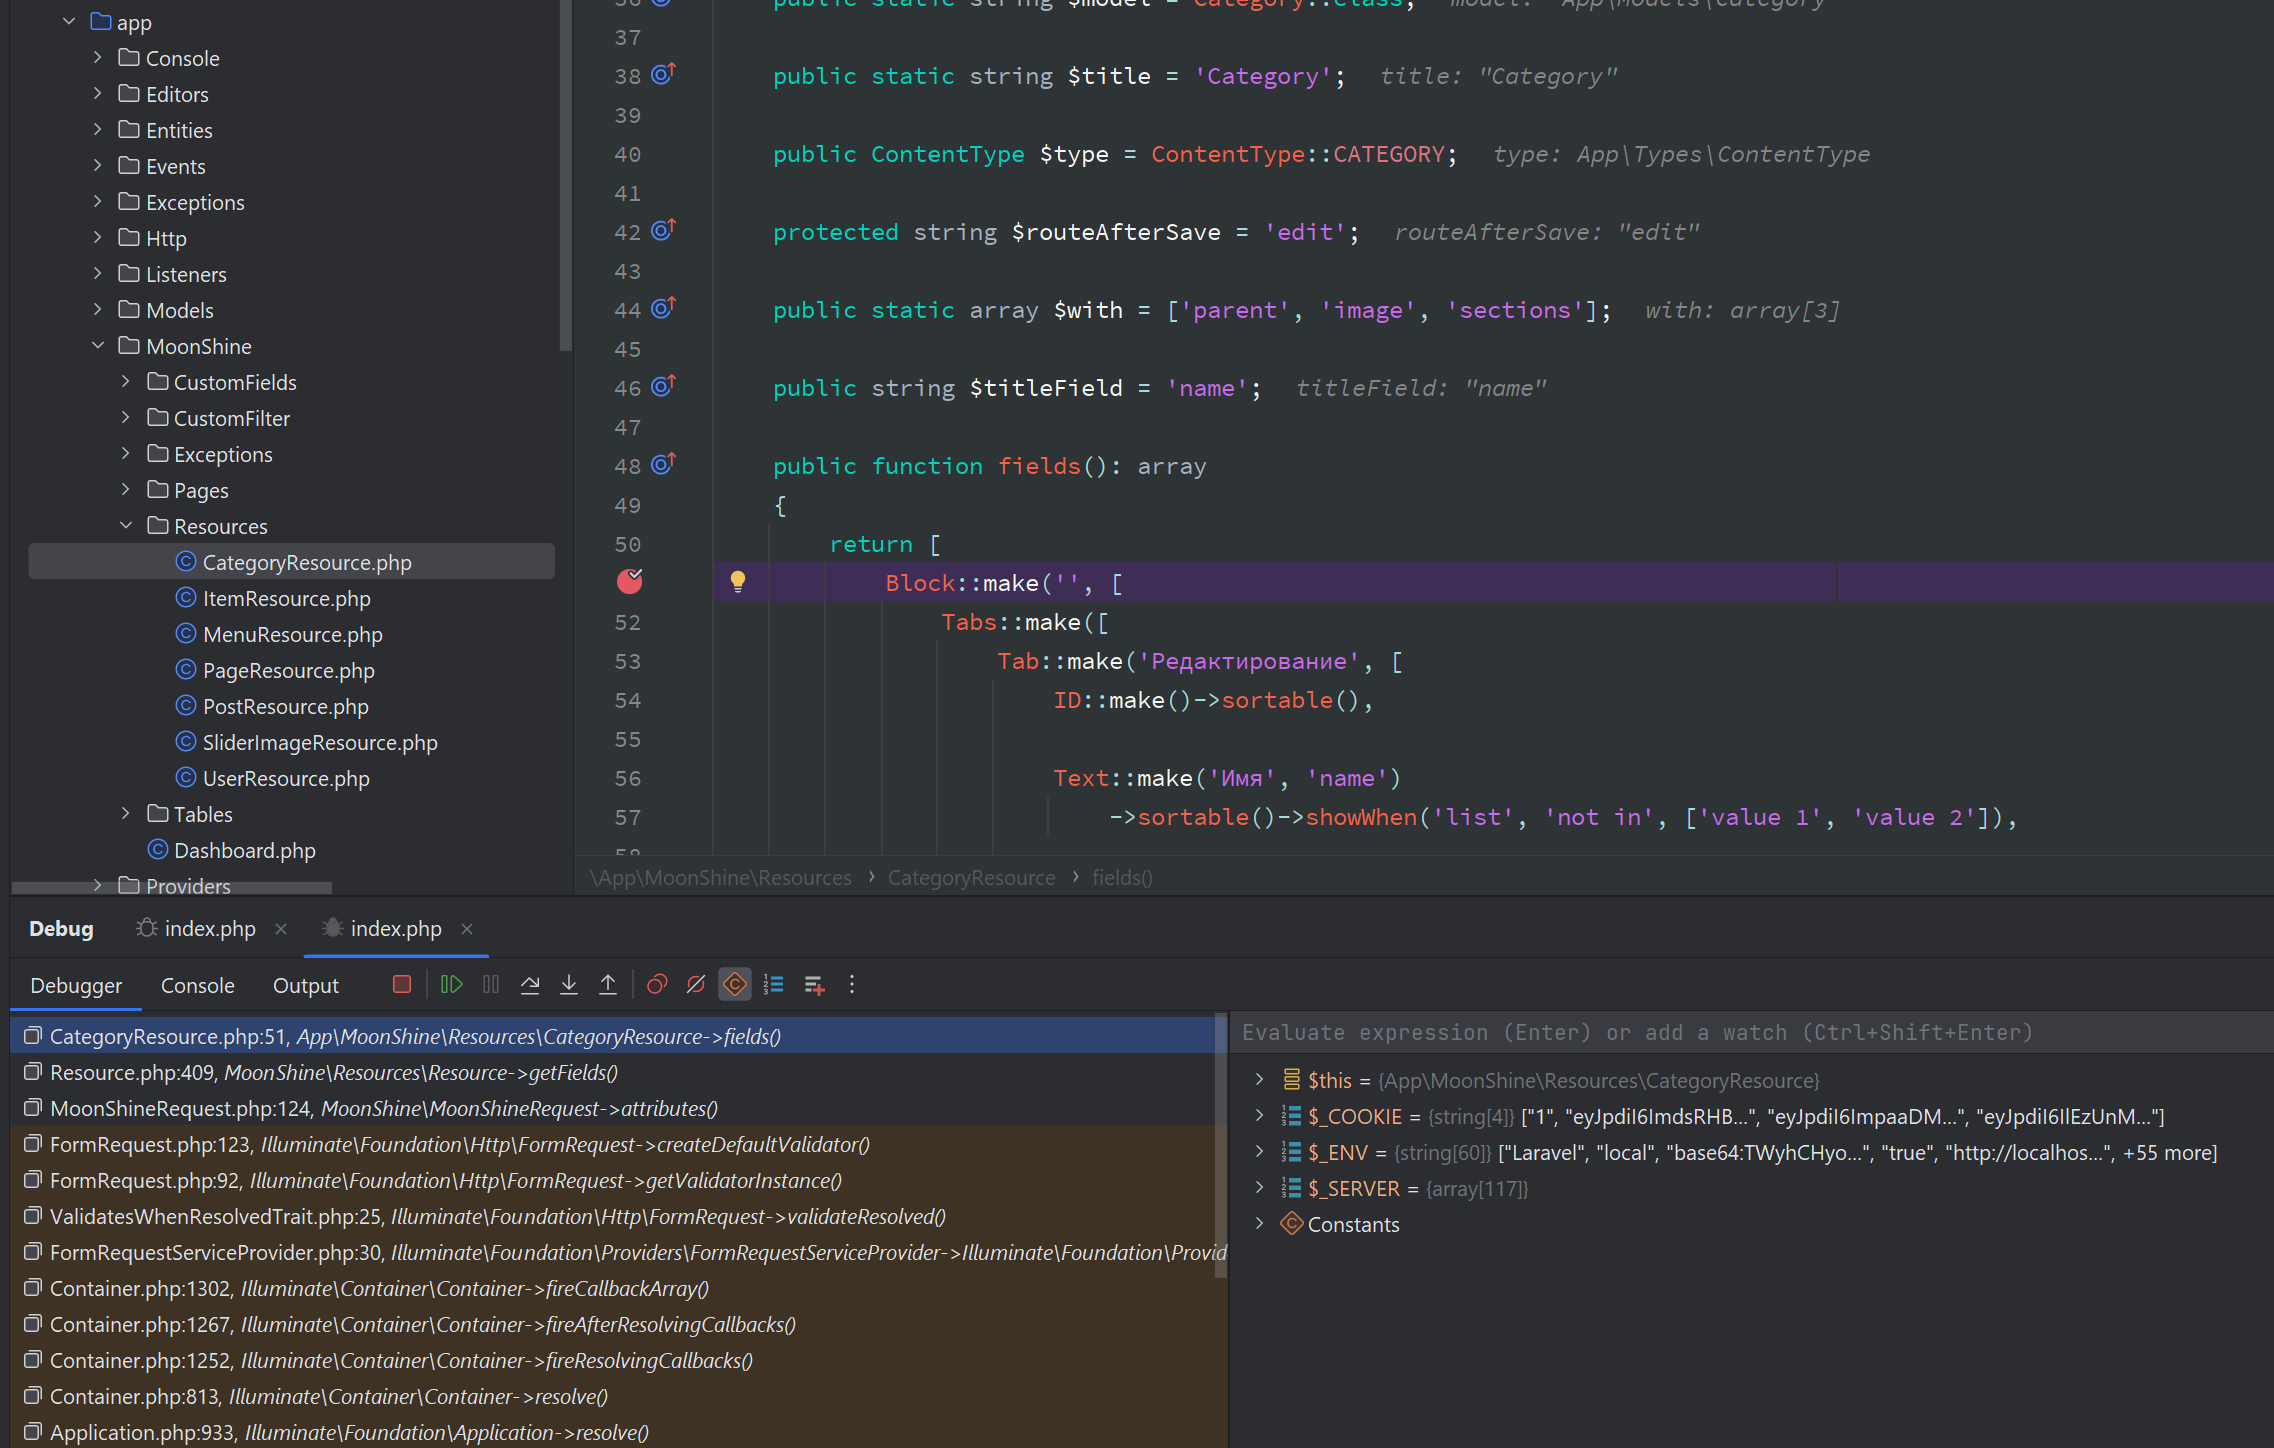This screenshot has width=2274, height=1448.
Task: Close the active index.php debug tab
Action: click(467, 929)
